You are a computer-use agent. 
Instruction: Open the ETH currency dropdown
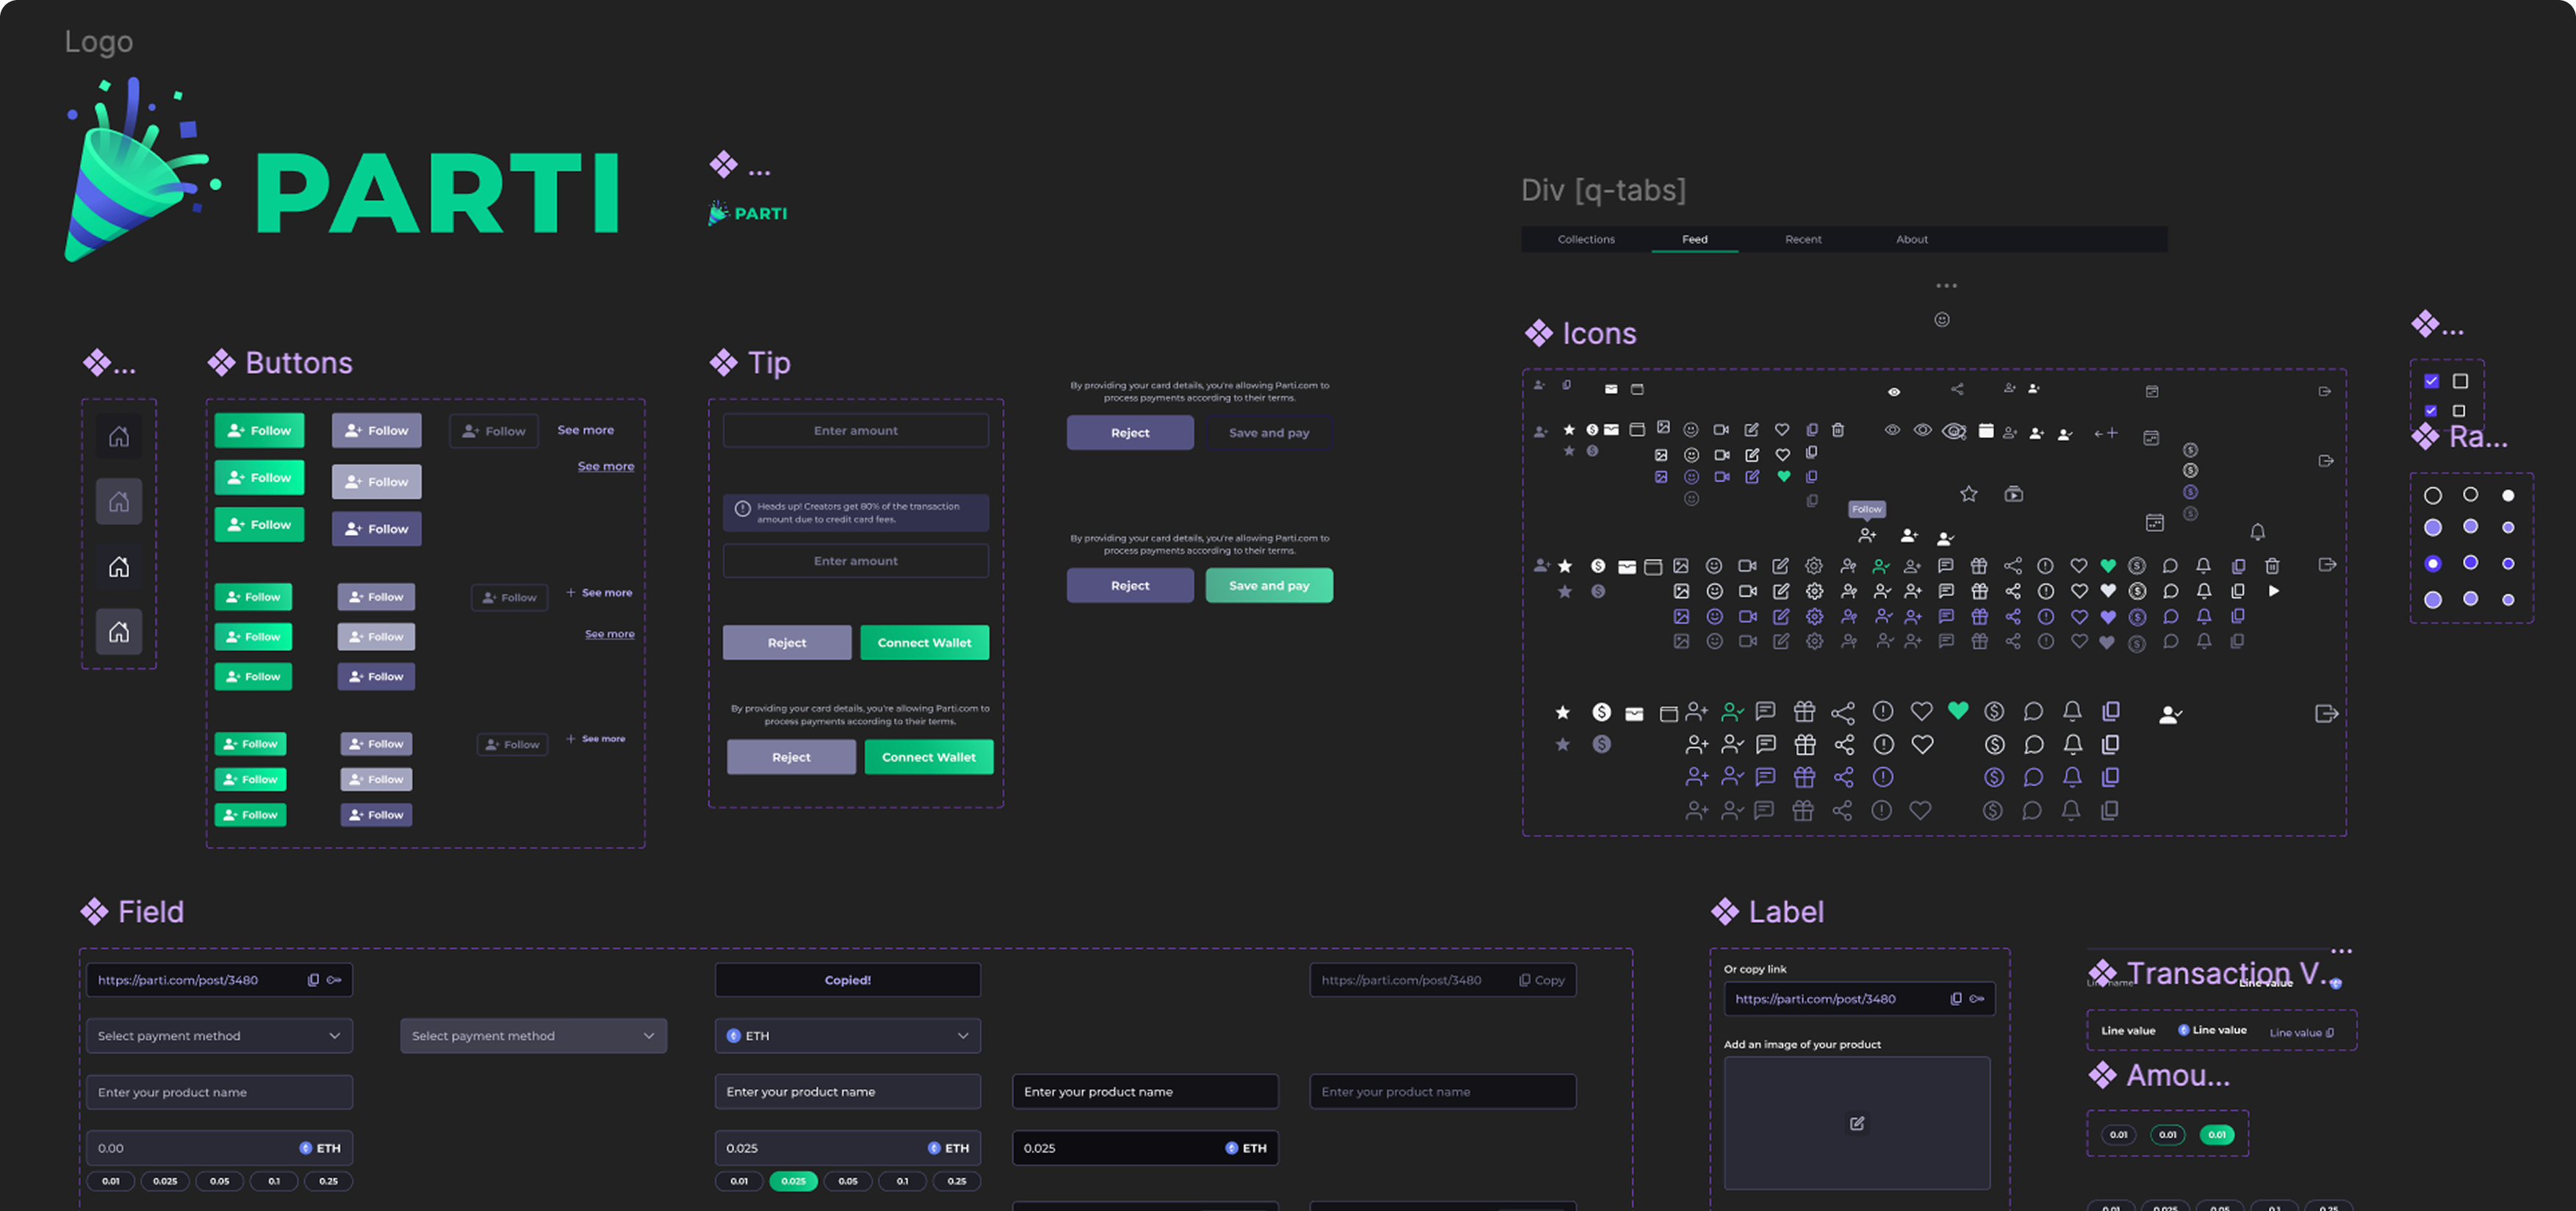pos(847,1036)
